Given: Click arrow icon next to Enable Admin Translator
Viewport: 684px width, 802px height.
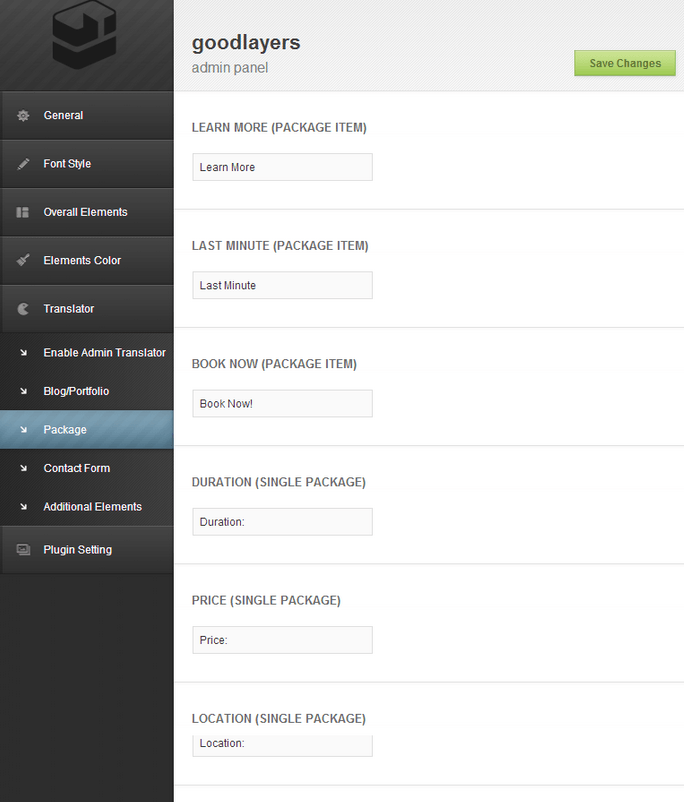Looking at the screenshot, I should tap(24, 352).
